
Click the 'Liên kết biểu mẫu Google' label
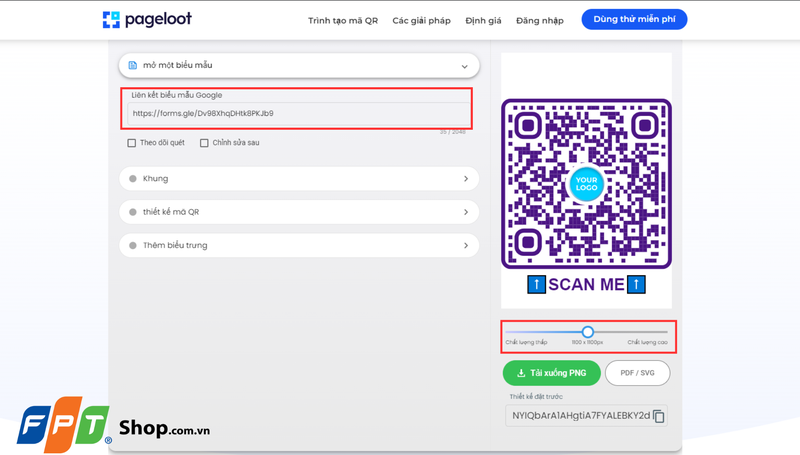(177, 95)
